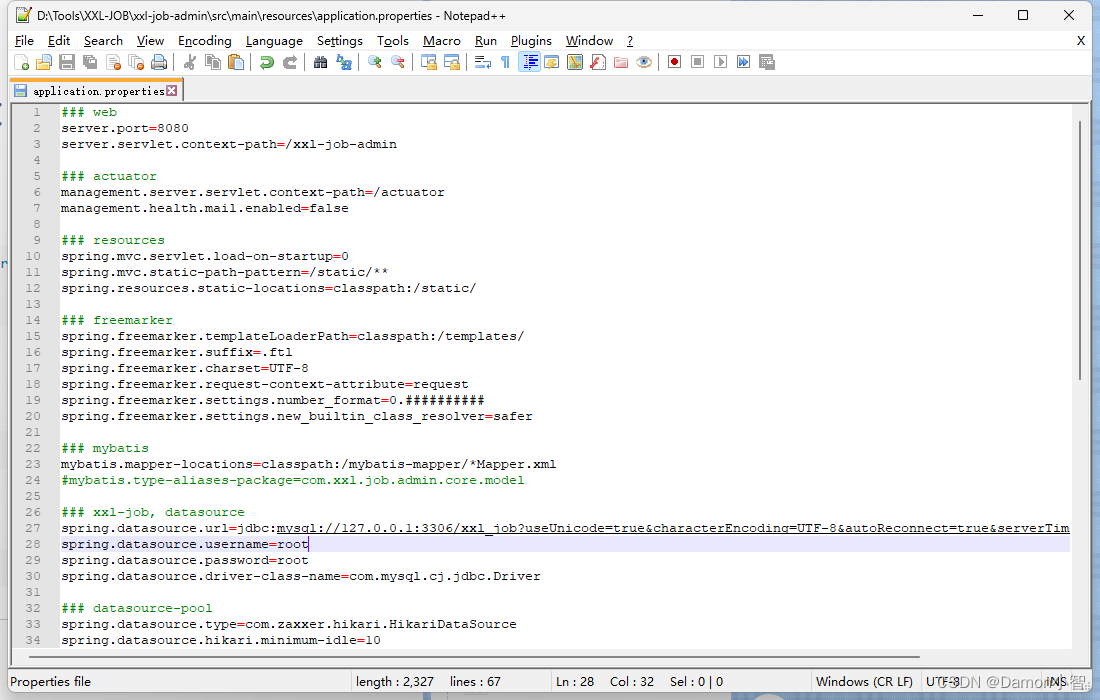Open the Language menu
Image resolution: width=1100 pixels, height=700 pixels.
pos(274,41)
